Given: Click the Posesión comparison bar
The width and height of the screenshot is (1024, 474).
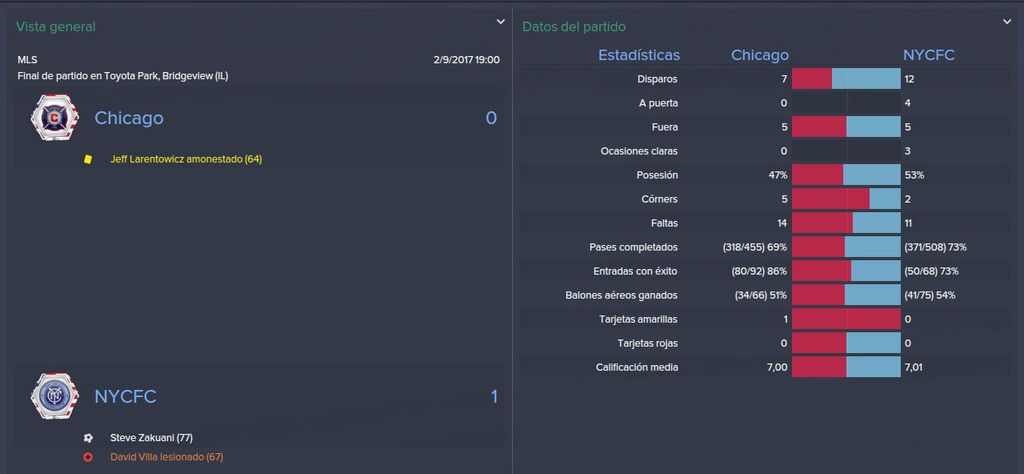Looking at the screenshot, I should 846,175.
